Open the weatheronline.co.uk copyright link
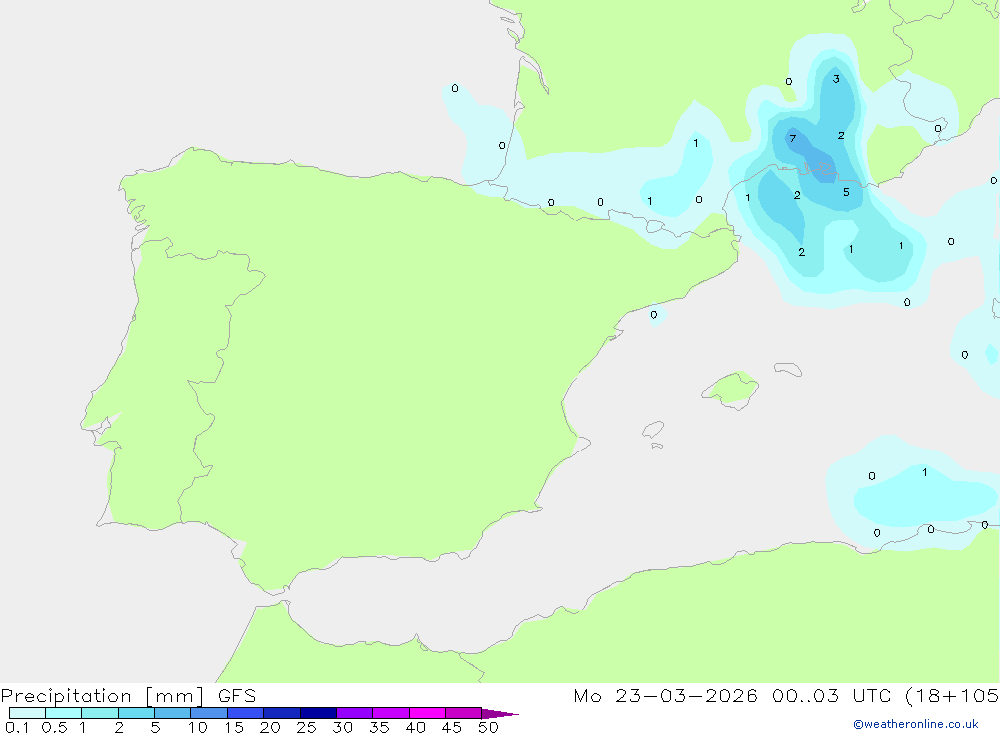The width and height of the screenshot is (1000, 733). click(916, 724)
